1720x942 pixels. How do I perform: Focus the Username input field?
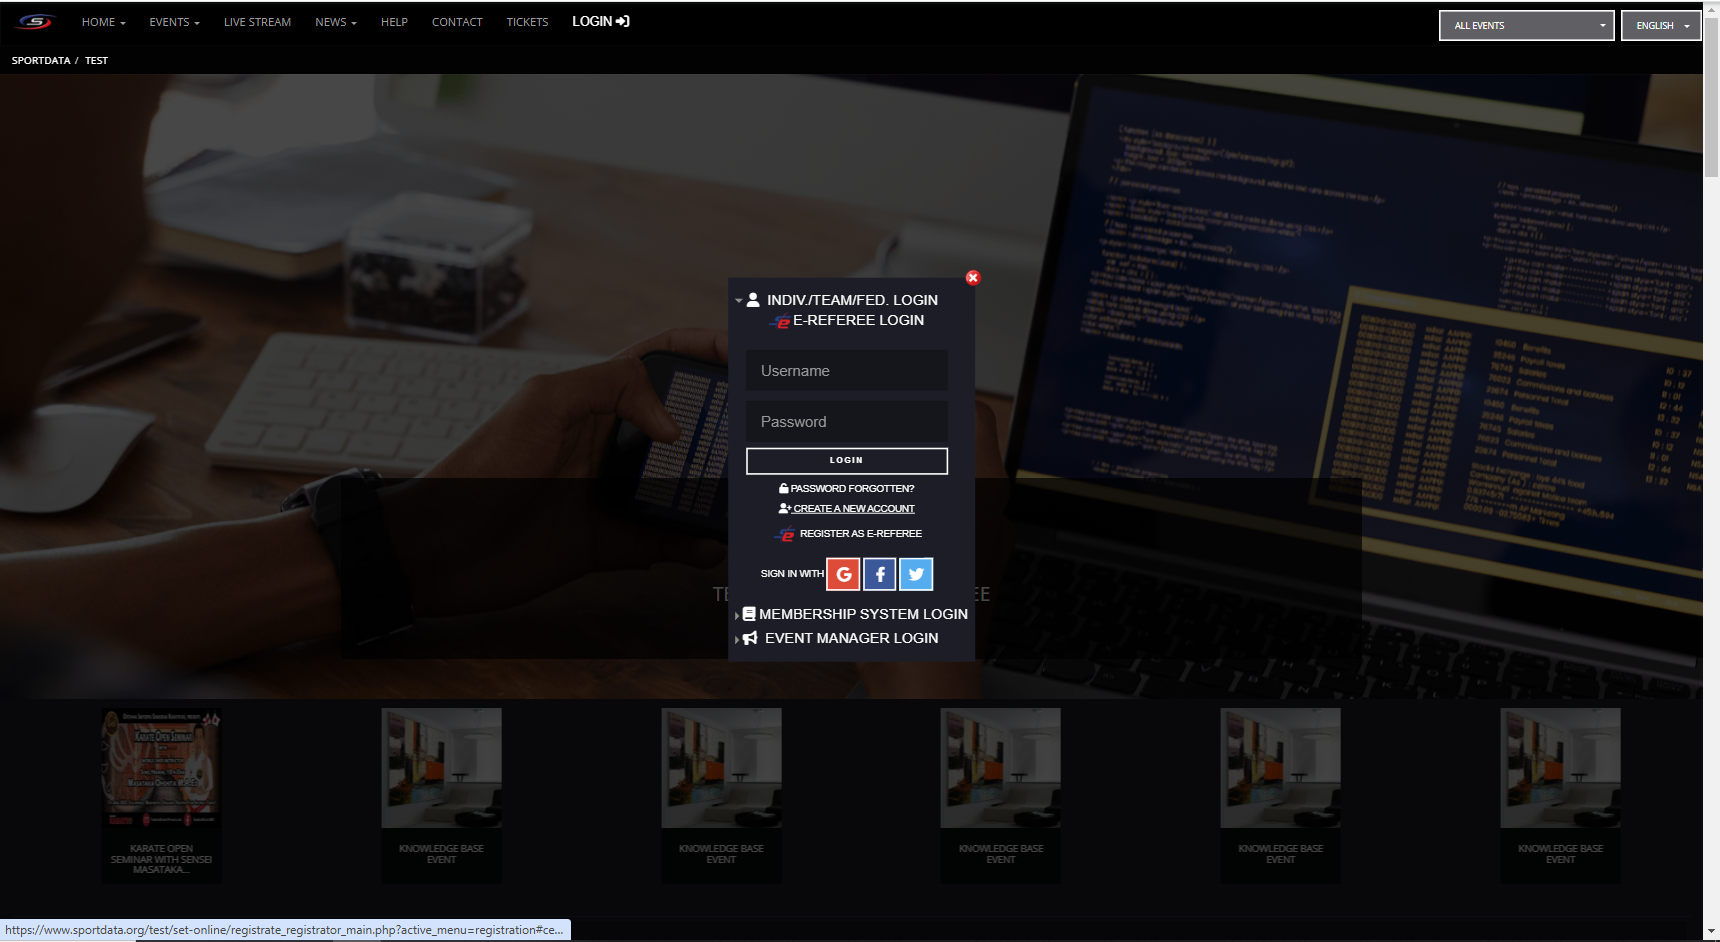(x=846, y=371)
